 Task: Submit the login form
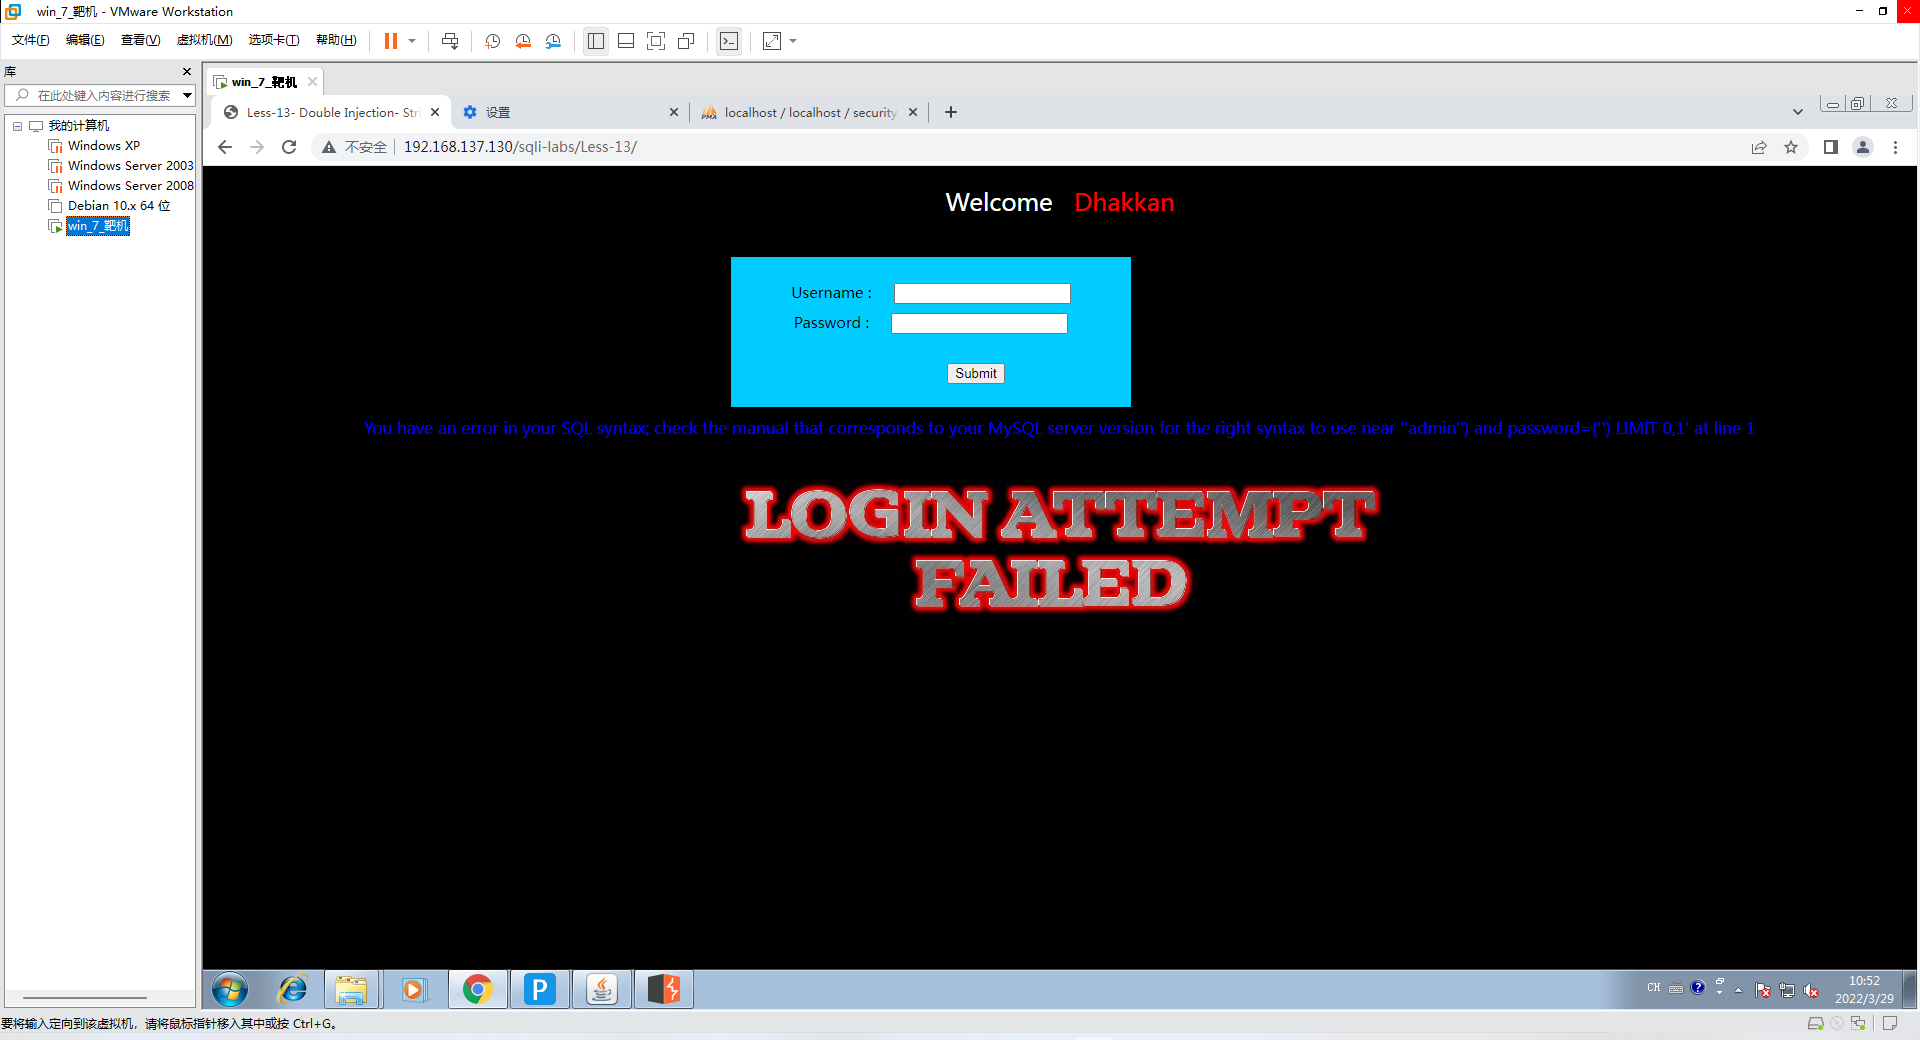[976, 373]
